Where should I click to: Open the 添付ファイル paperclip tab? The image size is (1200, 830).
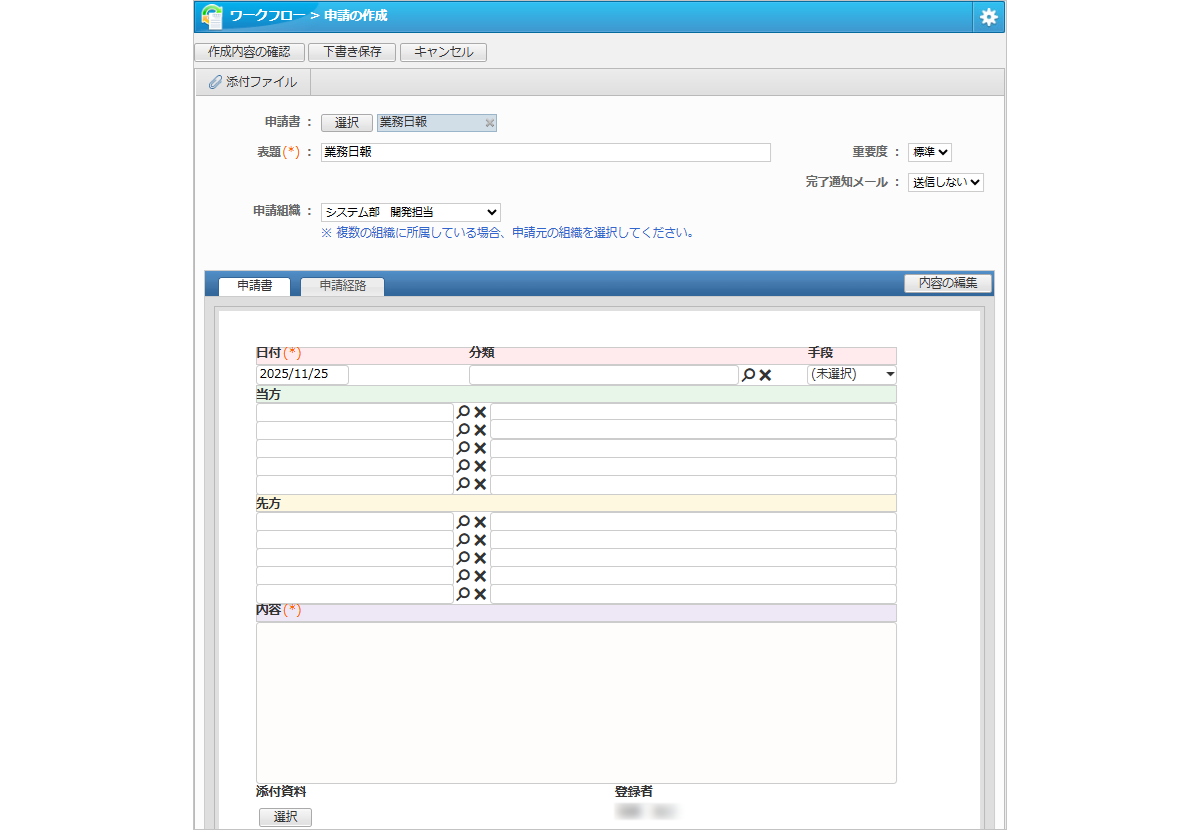(x=253, y=82)
